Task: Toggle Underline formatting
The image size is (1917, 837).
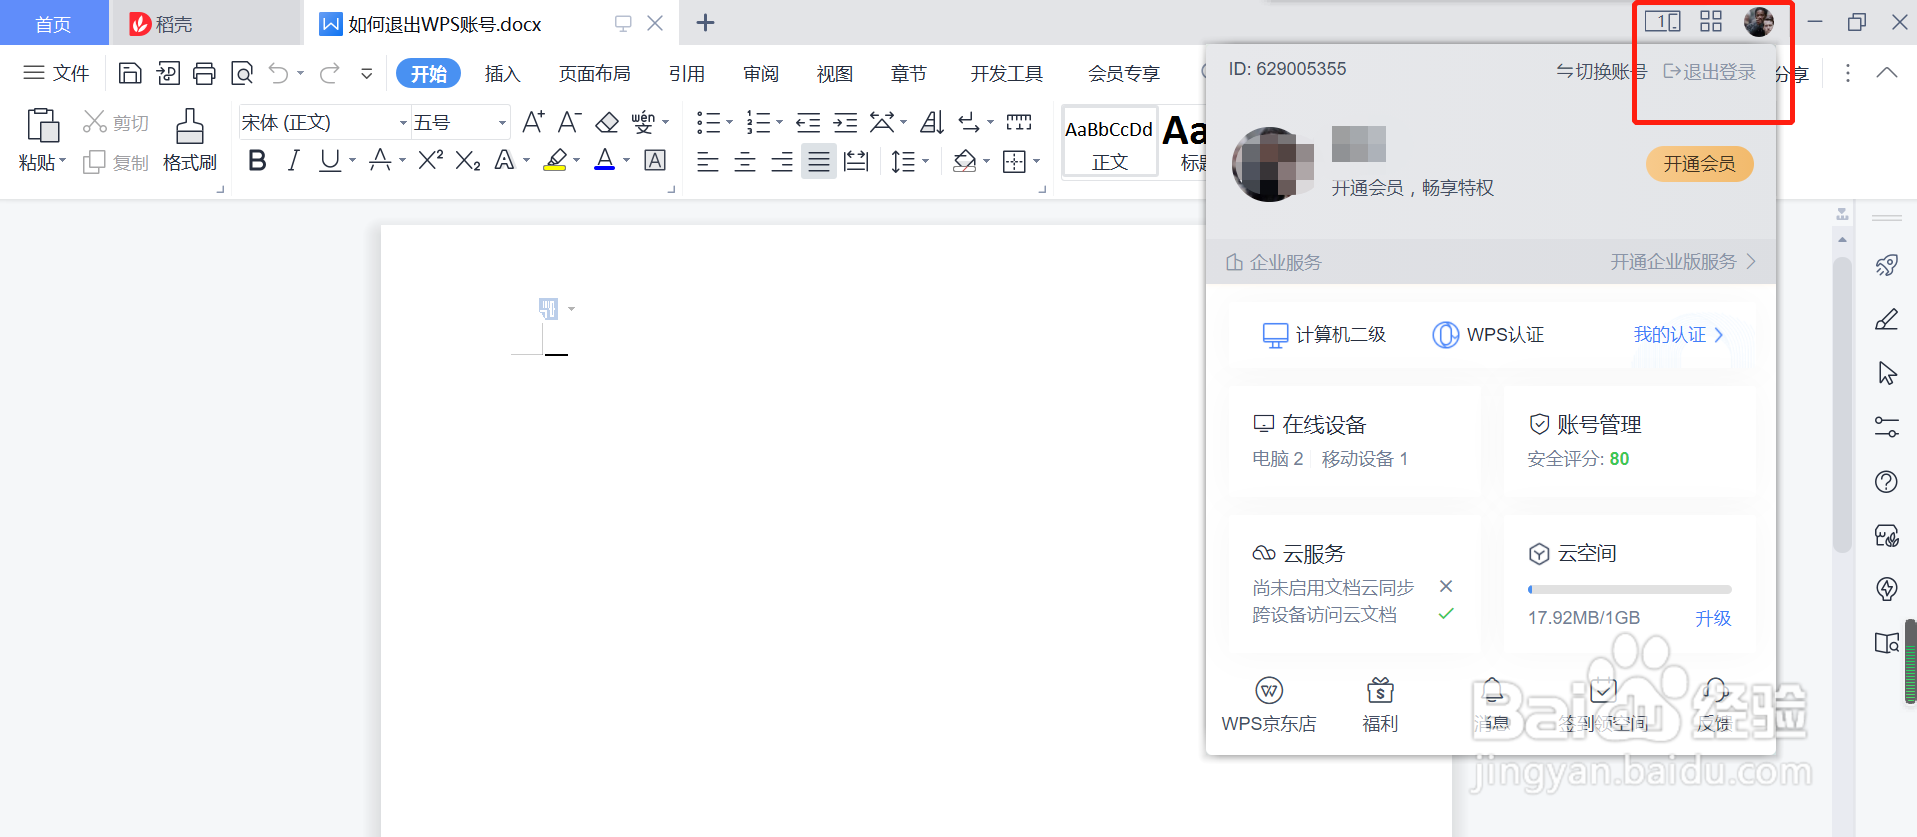Action: point(329,160)
